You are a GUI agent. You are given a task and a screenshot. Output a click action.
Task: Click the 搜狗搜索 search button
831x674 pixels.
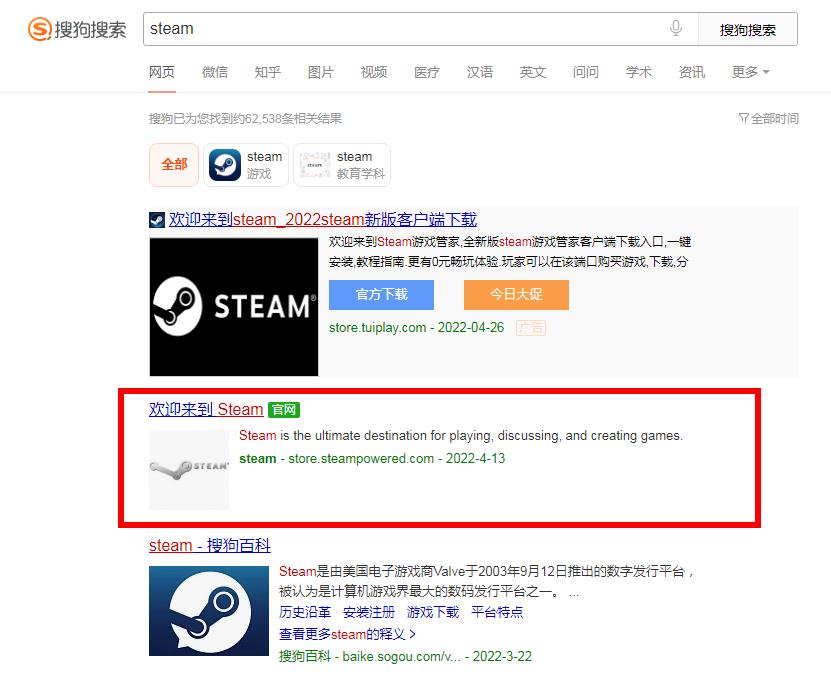tap(748, 29)
